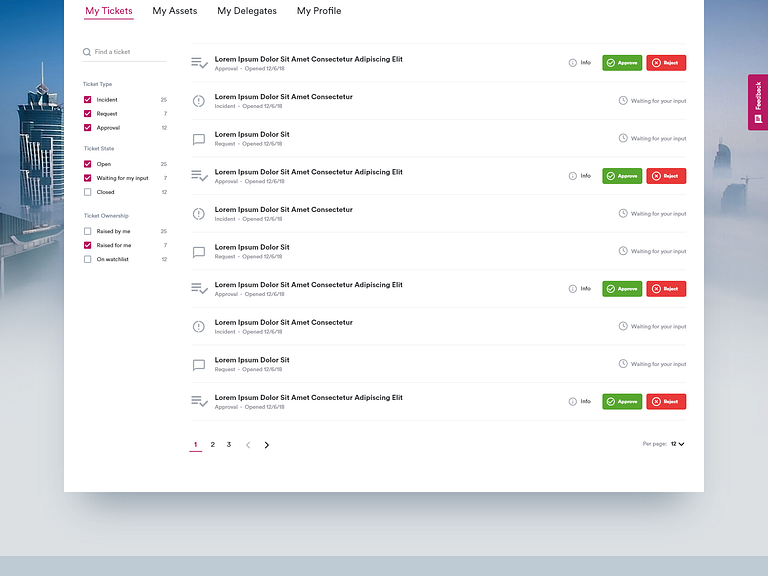Click the chat icon of the third request ticket
This screenshot has width=768, height=576.
click(x=198, y=365)
